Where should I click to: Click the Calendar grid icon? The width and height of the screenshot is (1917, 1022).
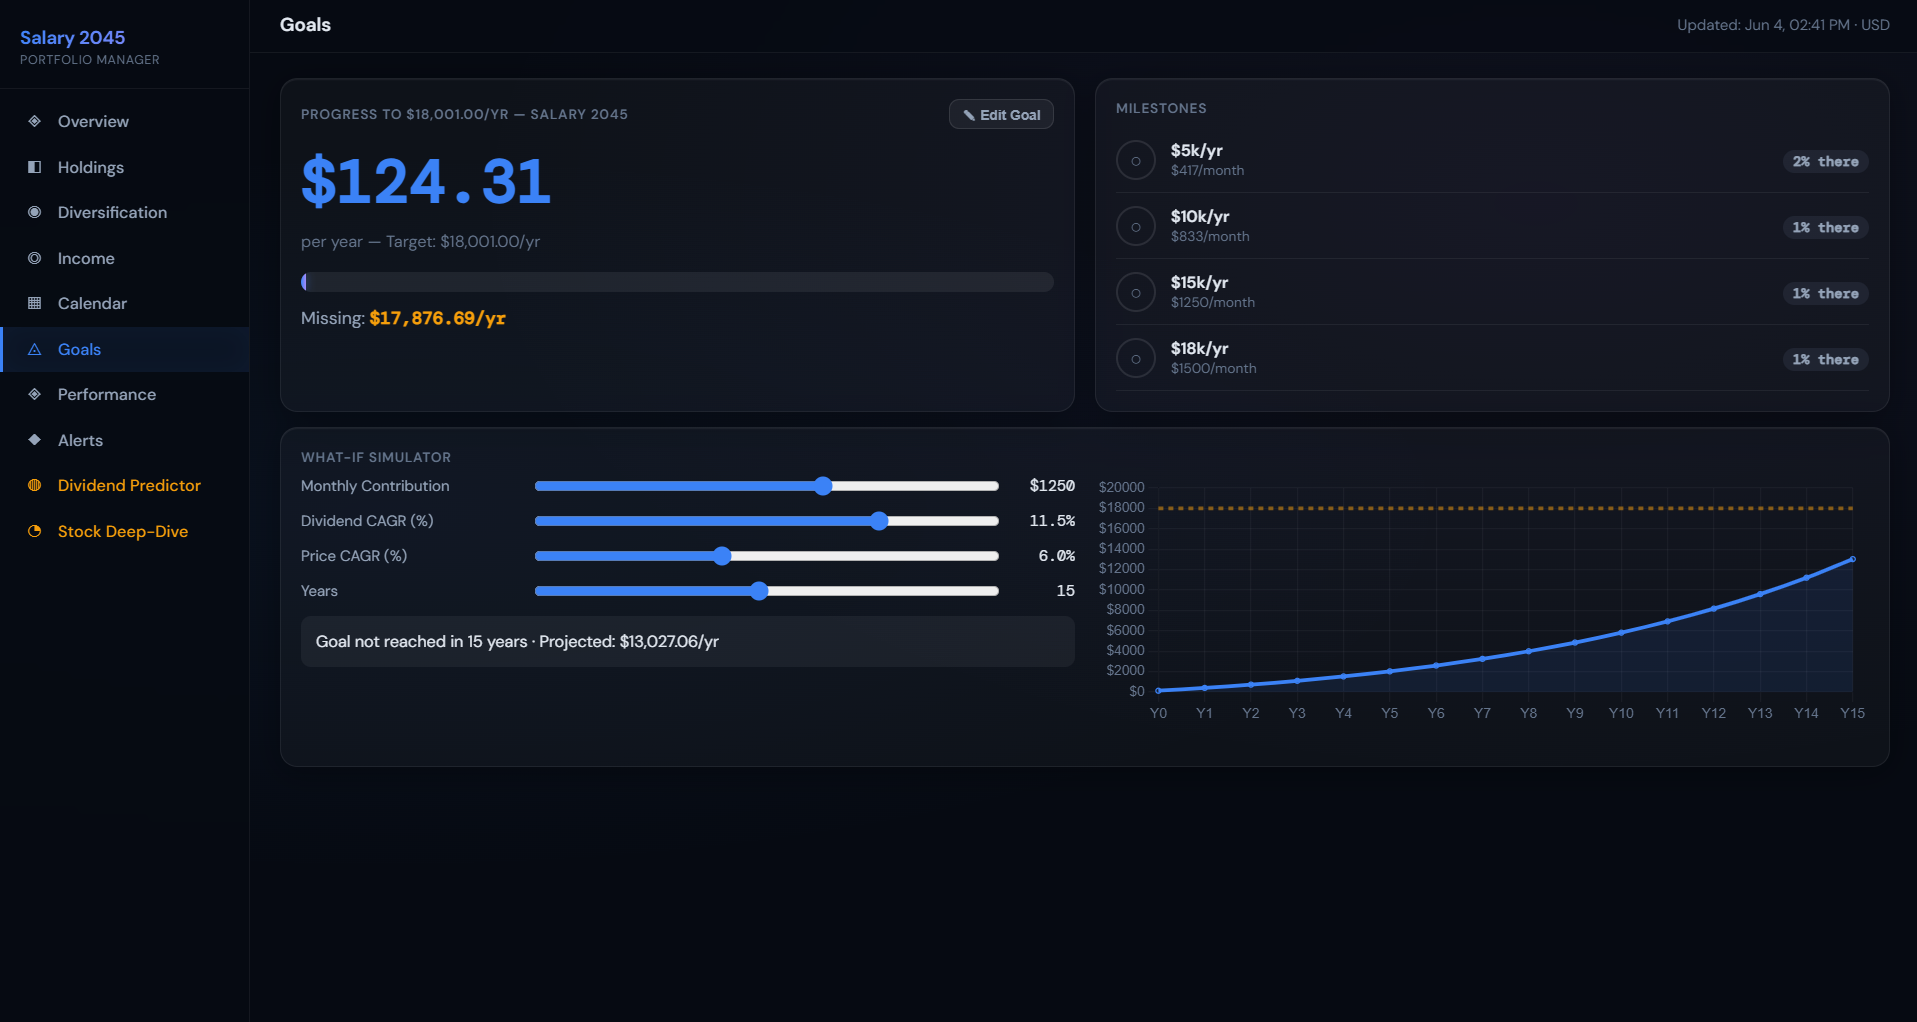point(35,303)
